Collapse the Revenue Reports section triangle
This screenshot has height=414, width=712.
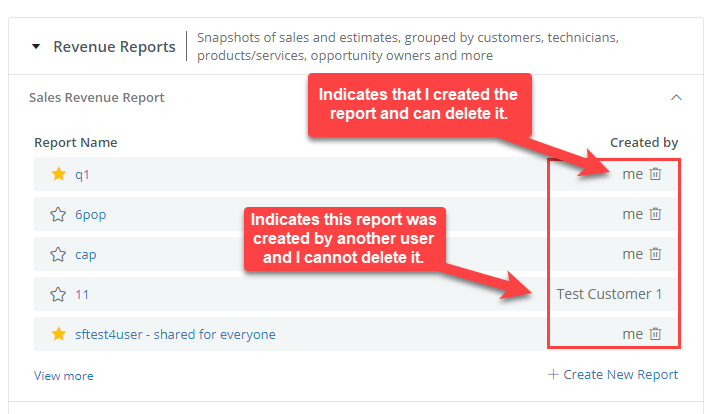click(36, 46)
